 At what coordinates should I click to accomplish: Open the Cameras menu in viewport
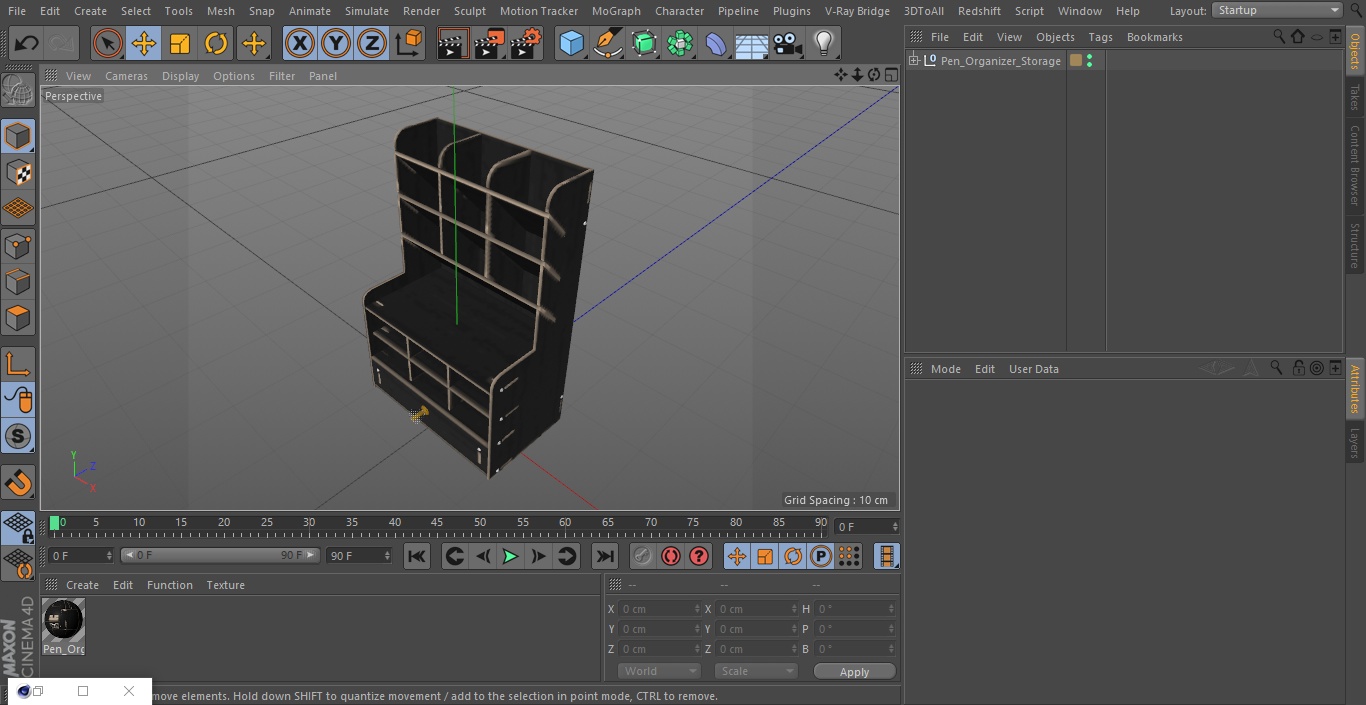click(126, 76)
